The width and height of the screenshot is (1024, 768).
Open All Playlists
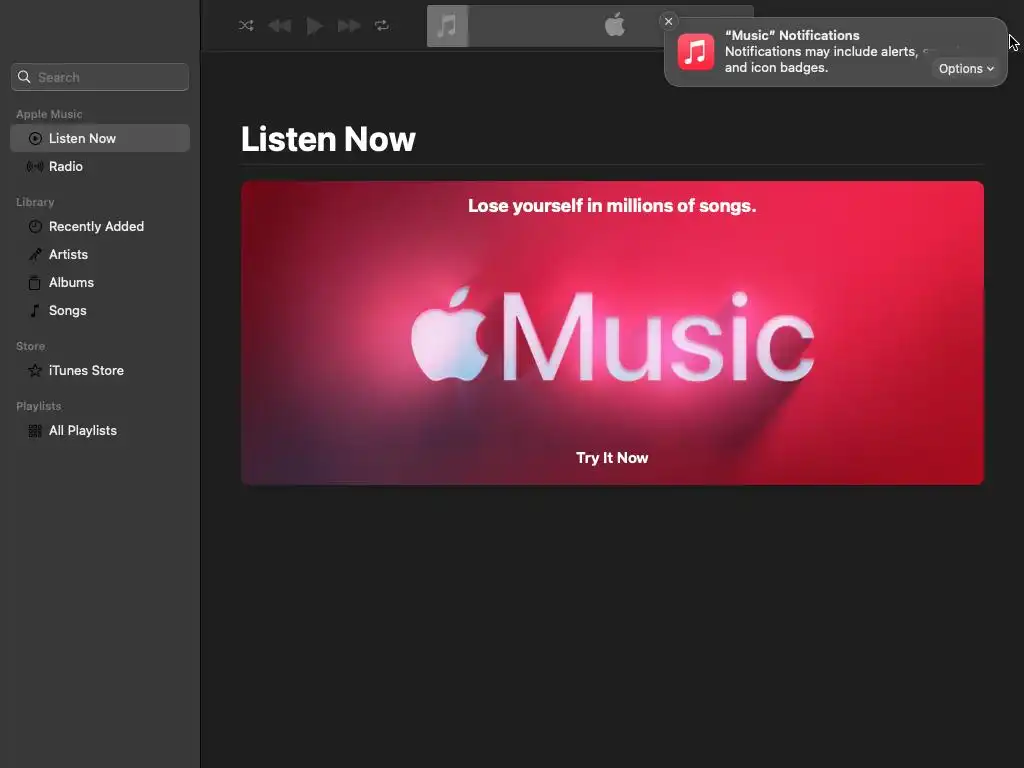coord(100,431)
